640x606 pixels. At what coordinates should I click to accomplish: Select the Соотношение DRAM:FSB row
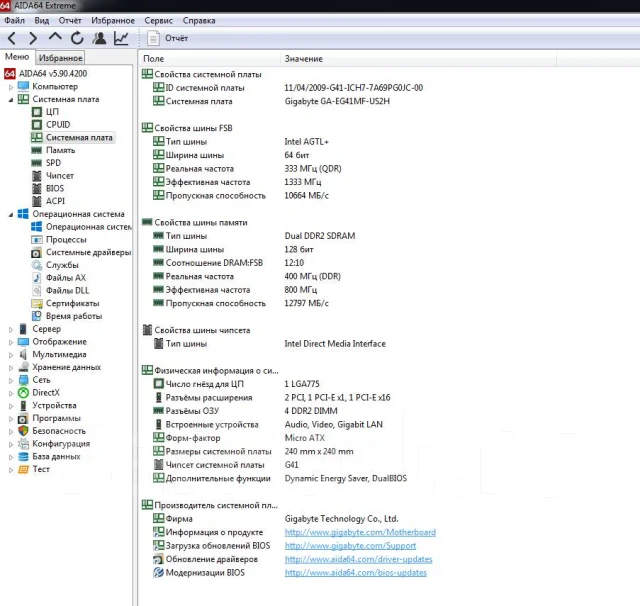229,263
